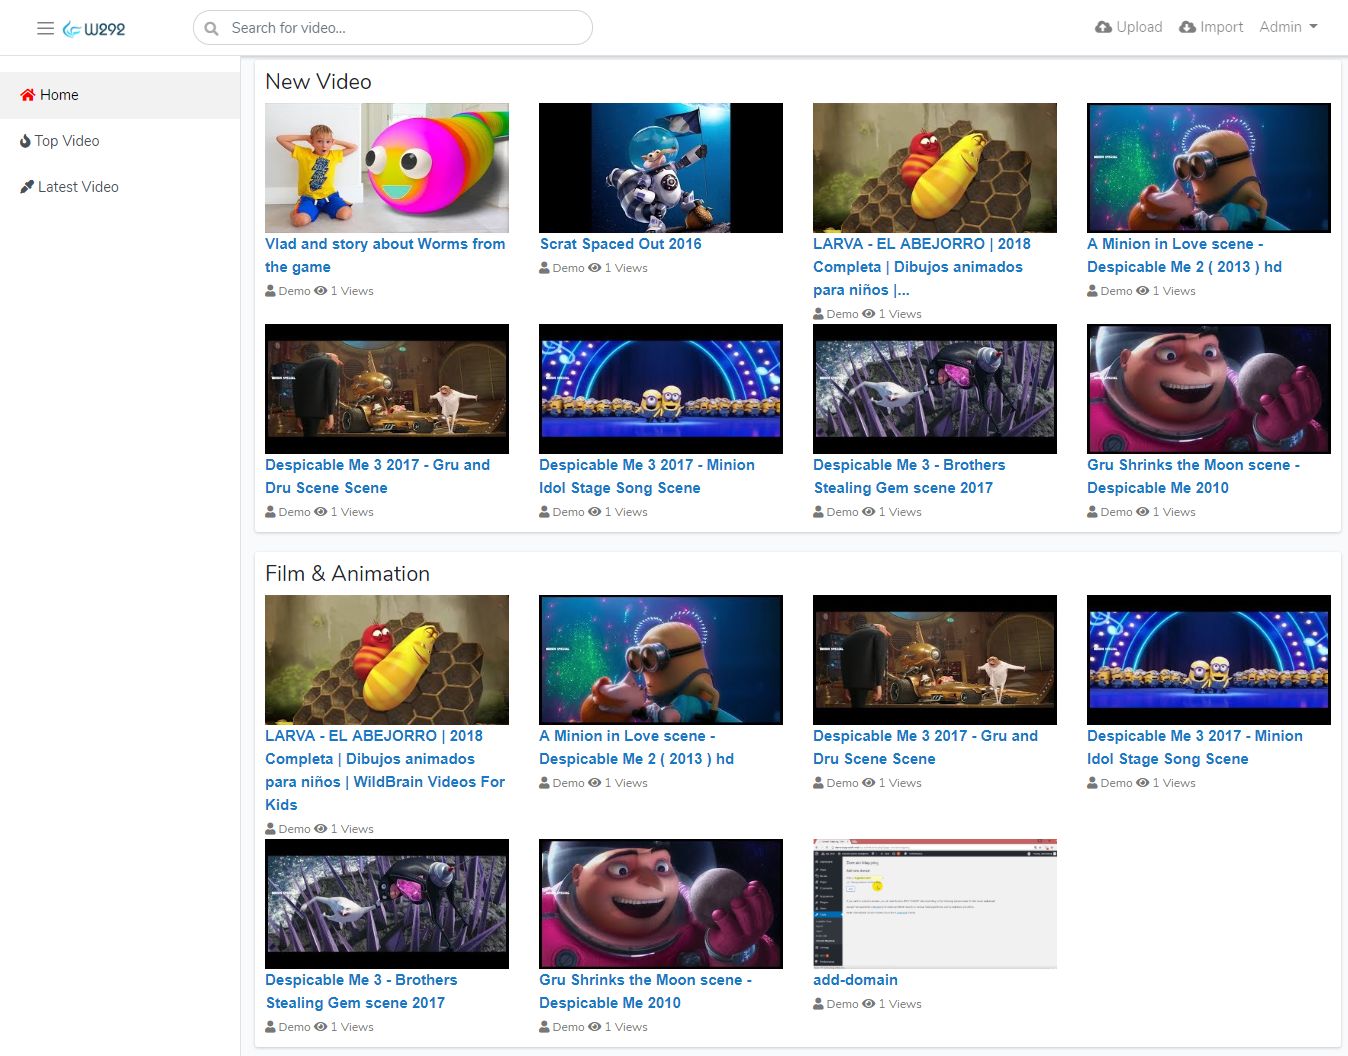Open Top Video from the sidebar
Viewport: 1348px width, 1056px height.
[67, 141]
